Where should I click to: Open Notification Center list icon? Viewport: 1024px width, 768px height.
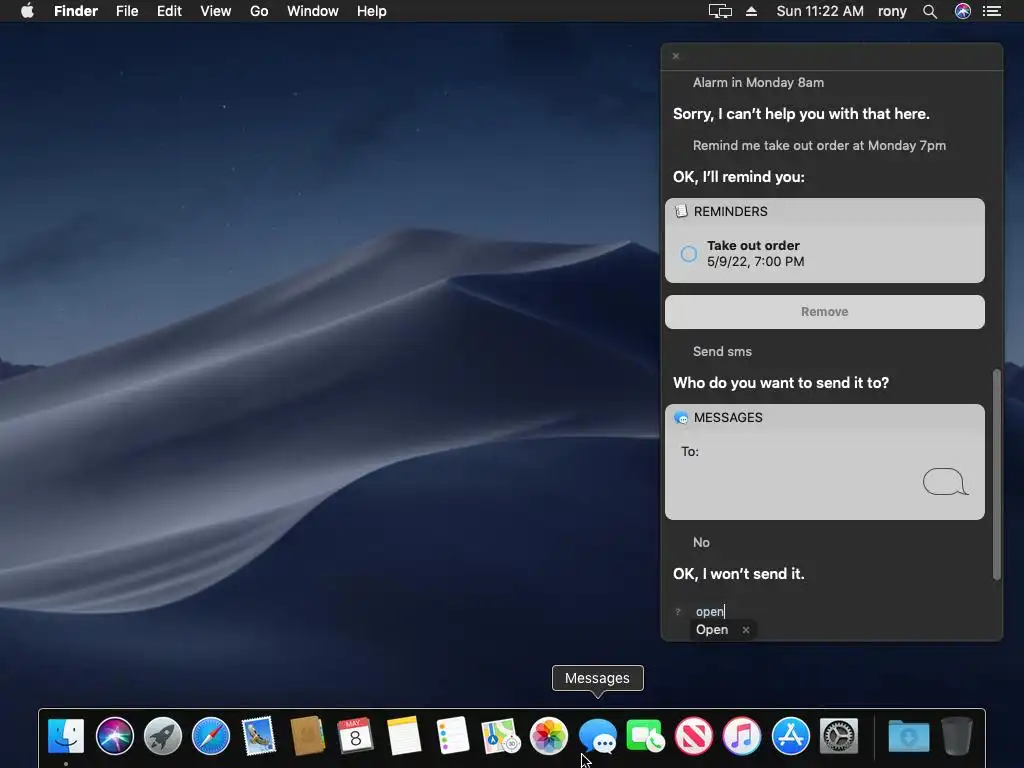992,11
